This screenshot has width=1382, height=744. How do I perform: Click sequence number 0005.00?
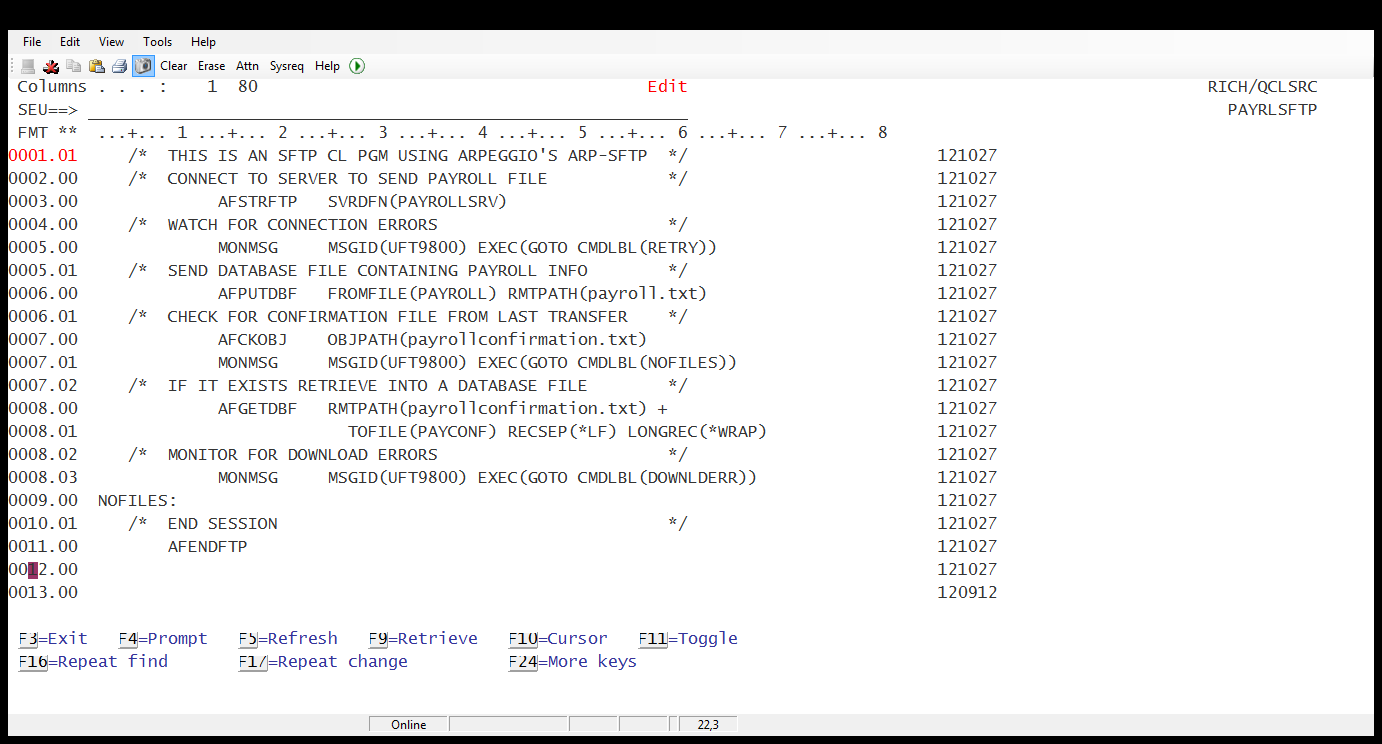point(43,248)
